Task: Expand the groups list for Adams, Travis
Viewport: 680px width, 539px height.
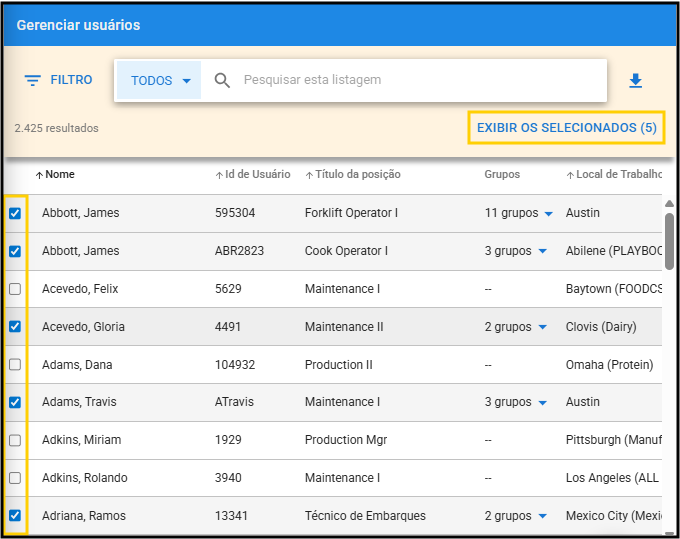Action: point(543,403)
